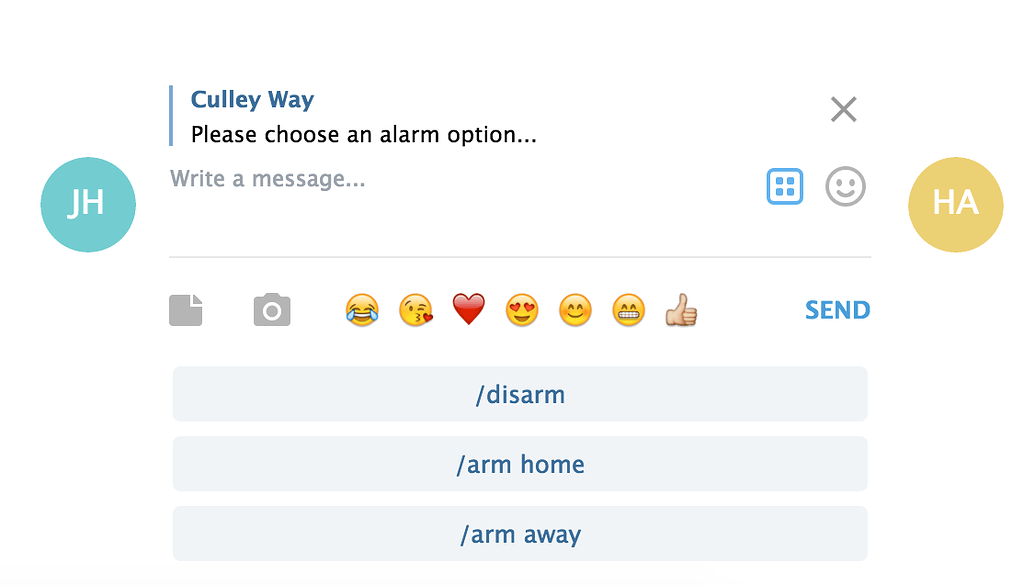The height and width of the screenshot is (585, 1035).
Task: Insert the heart-eyes emoji shortcut
Action: [522, 310]
